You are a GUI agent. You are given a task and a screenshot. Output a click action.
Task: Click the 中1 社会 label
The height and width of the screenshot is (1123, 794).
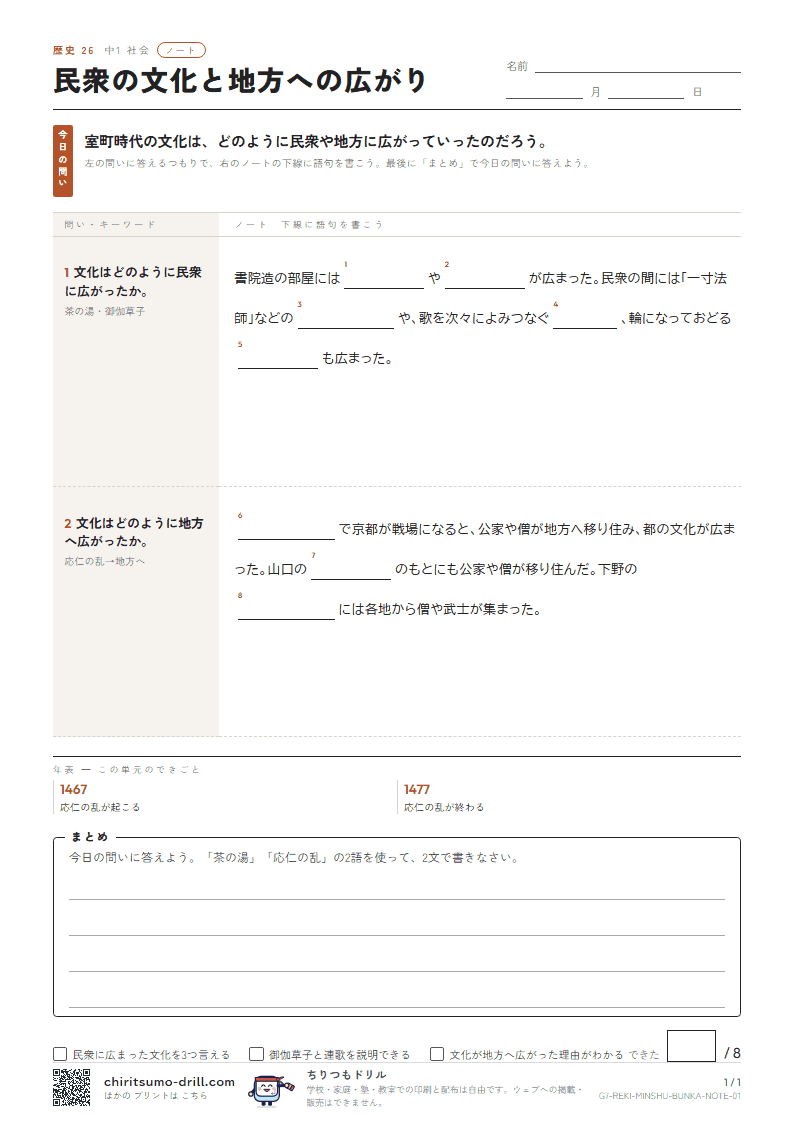pos(127,50)
